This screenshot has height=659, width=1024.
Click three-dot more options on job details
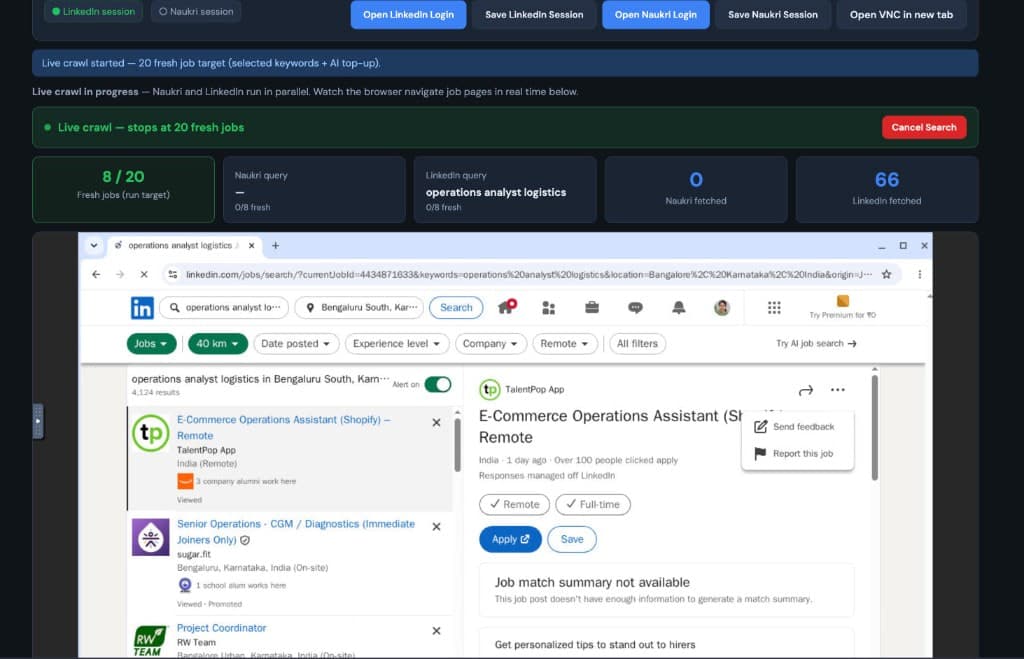(x=838, y=390)
